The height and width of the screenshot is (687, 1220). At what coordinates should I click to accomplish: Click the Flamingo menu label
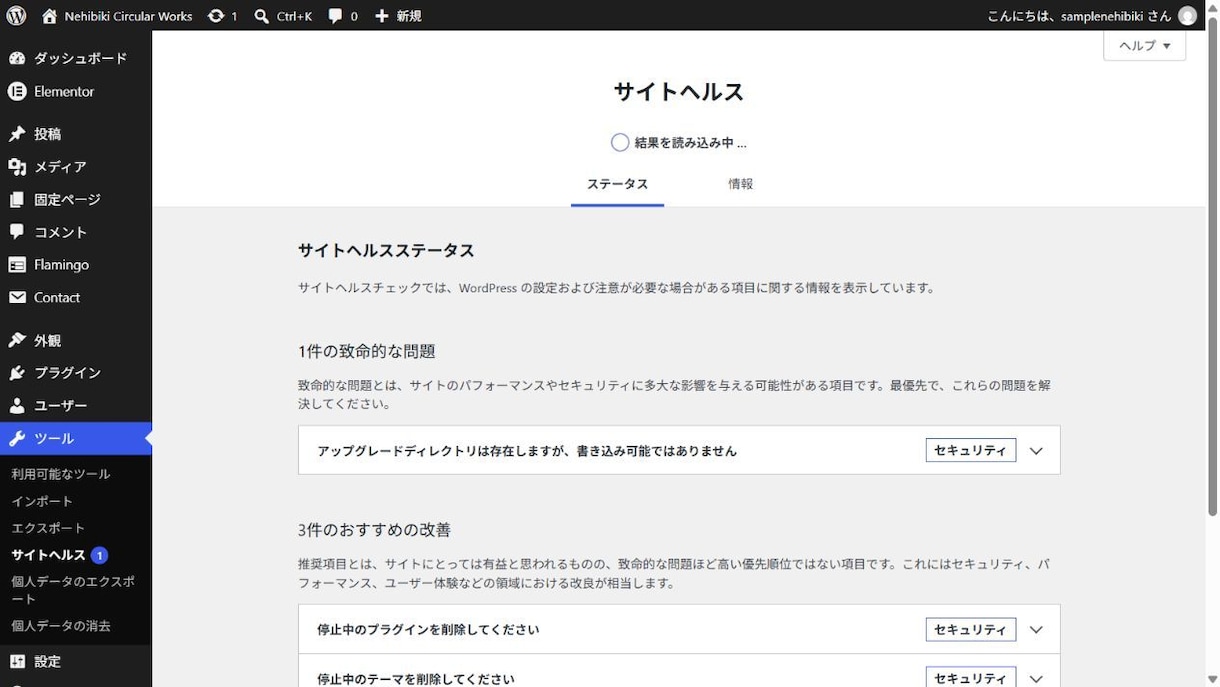point(62,265)
